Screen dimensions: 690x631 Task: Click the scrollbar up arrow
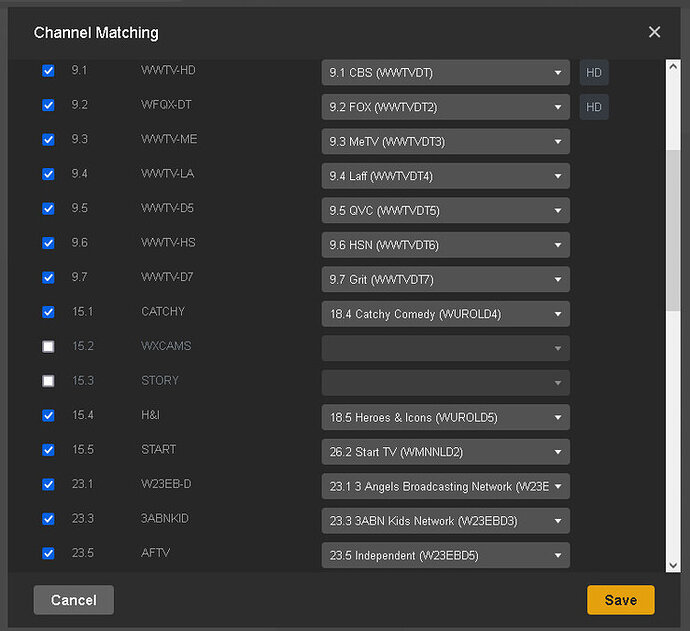(x=673, y=67)
